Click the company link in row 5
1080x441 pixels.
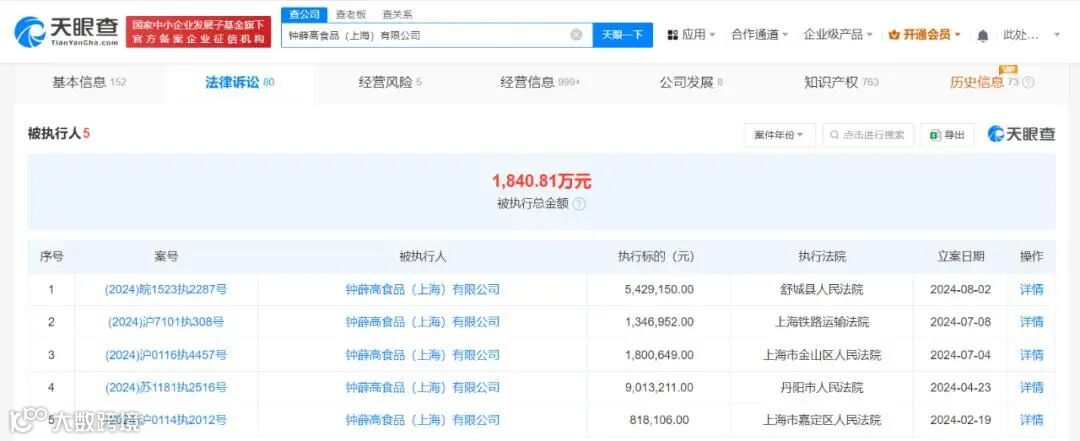pyautogui.click(x=422, y=420)
